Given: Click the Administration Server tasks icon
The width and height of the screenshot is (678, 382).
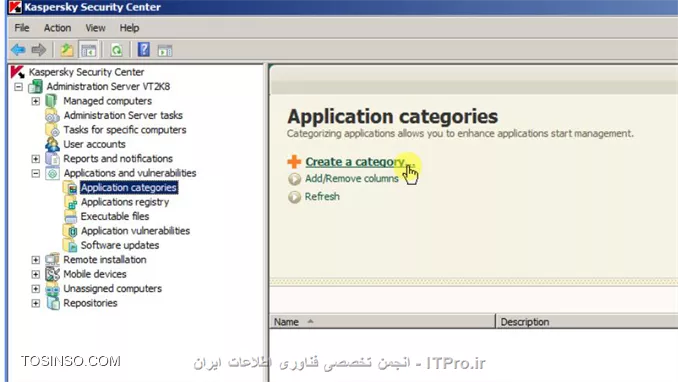Looking at the screenshot, I should click(52, 116).
